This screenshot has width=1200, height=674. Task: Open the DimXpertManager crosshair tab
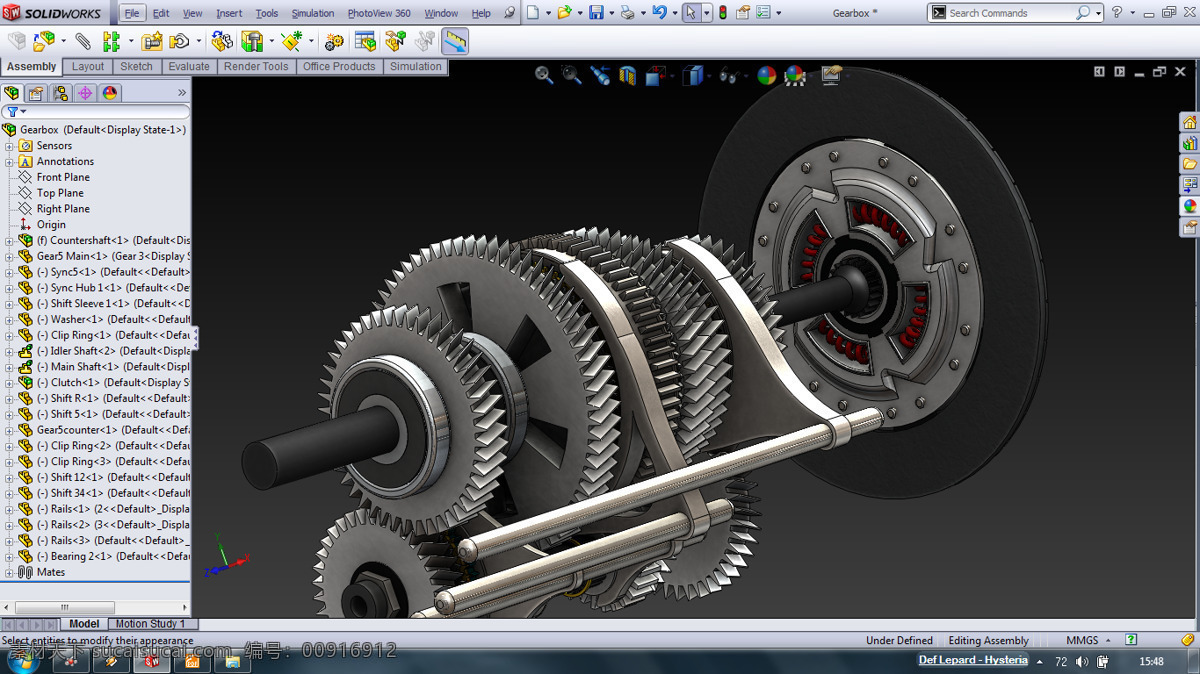(85, 93)
